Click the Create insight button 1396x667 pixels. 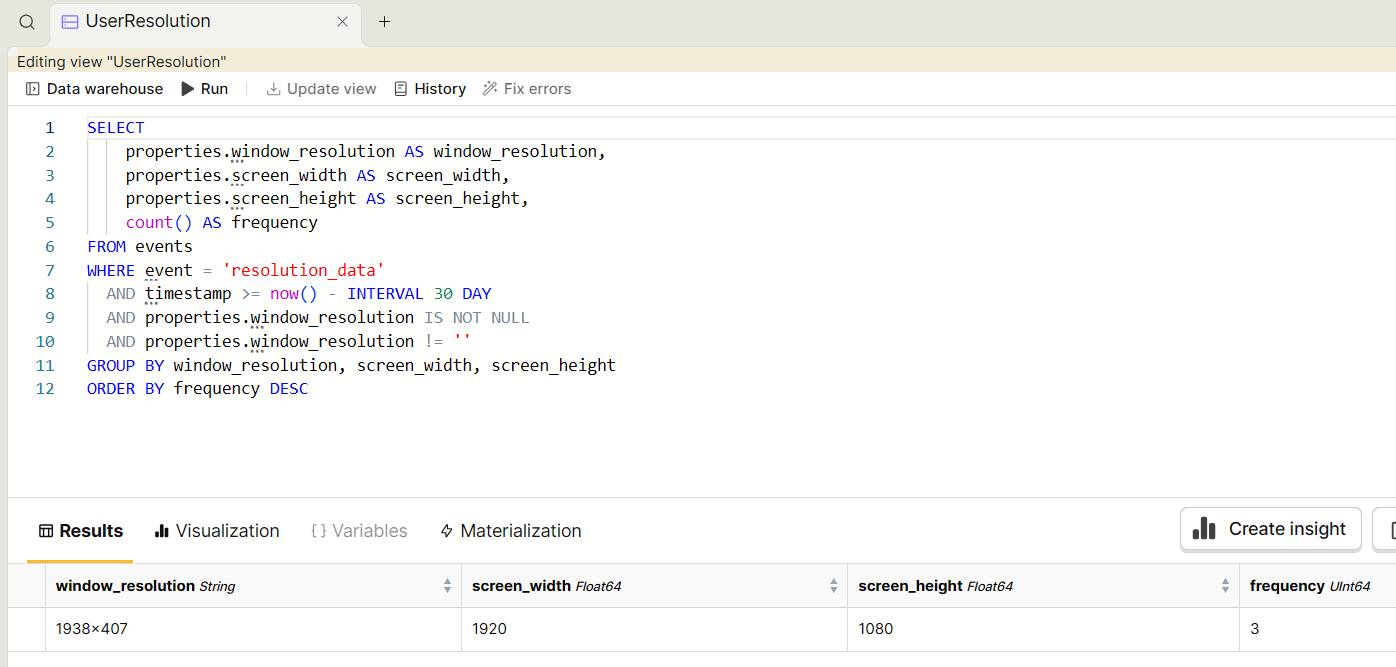1270,529
